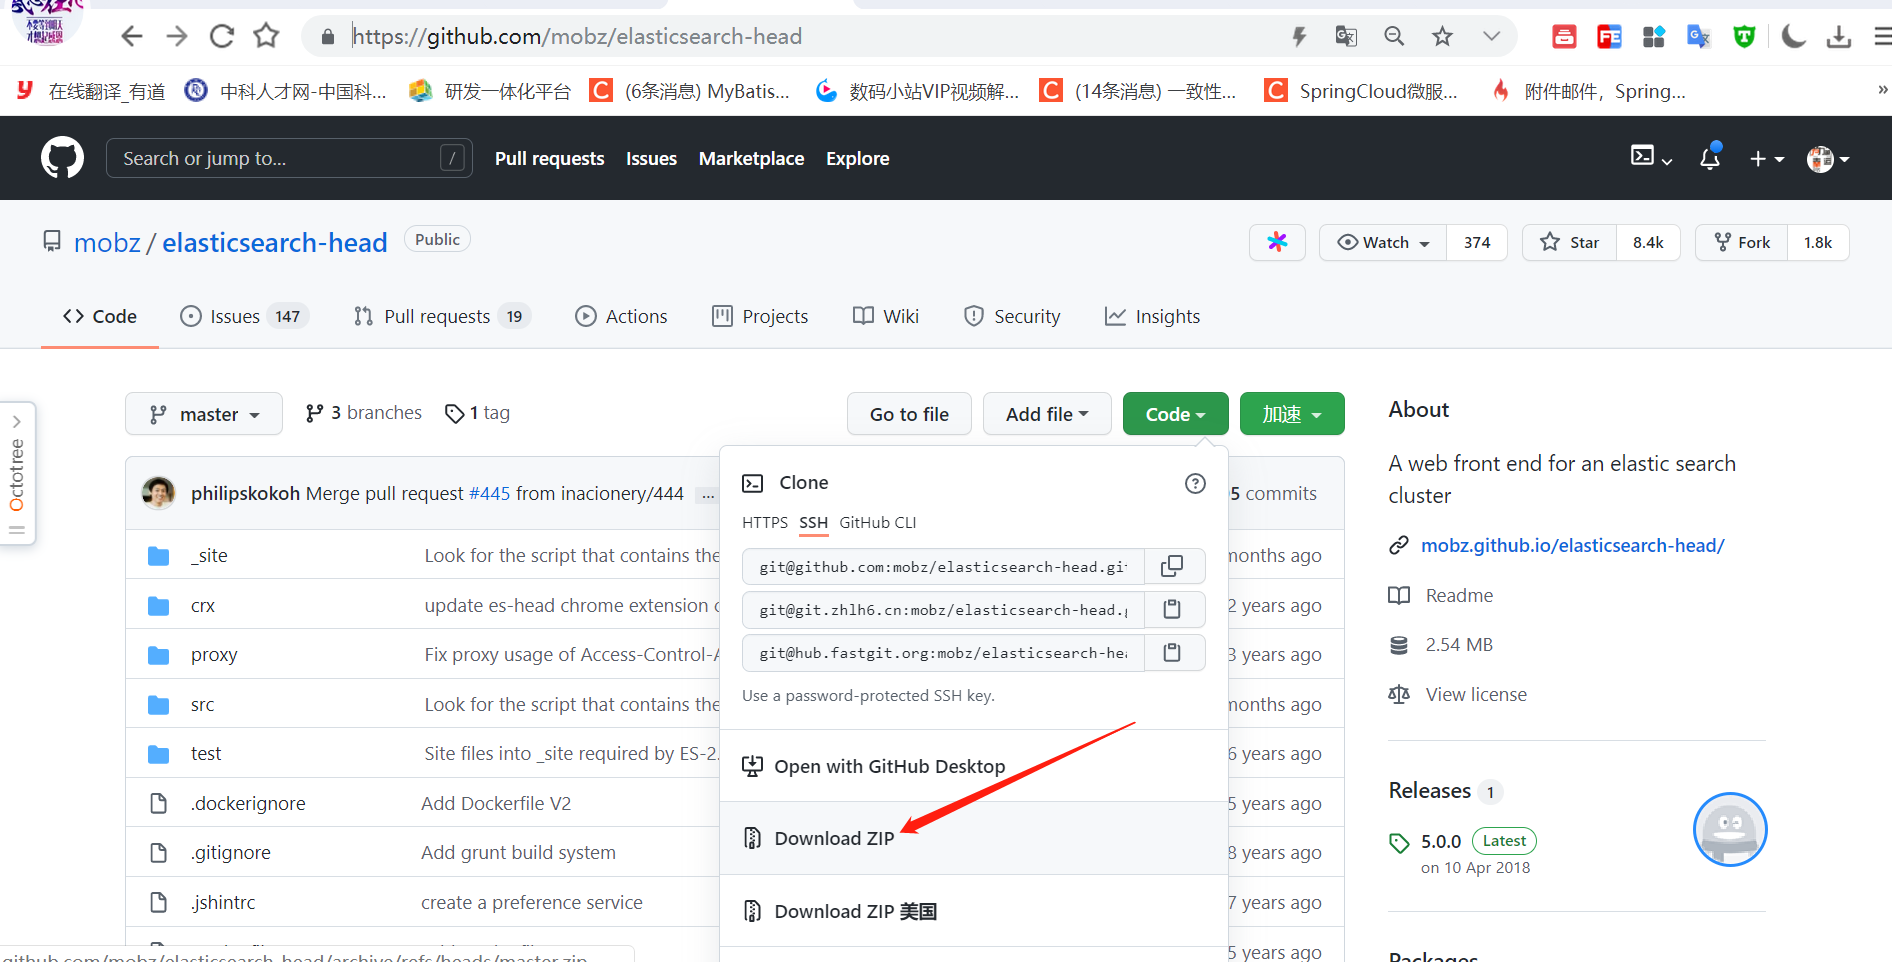Open the _site folder
Viewport: 1892px width, 962px height.
(209, 555)
